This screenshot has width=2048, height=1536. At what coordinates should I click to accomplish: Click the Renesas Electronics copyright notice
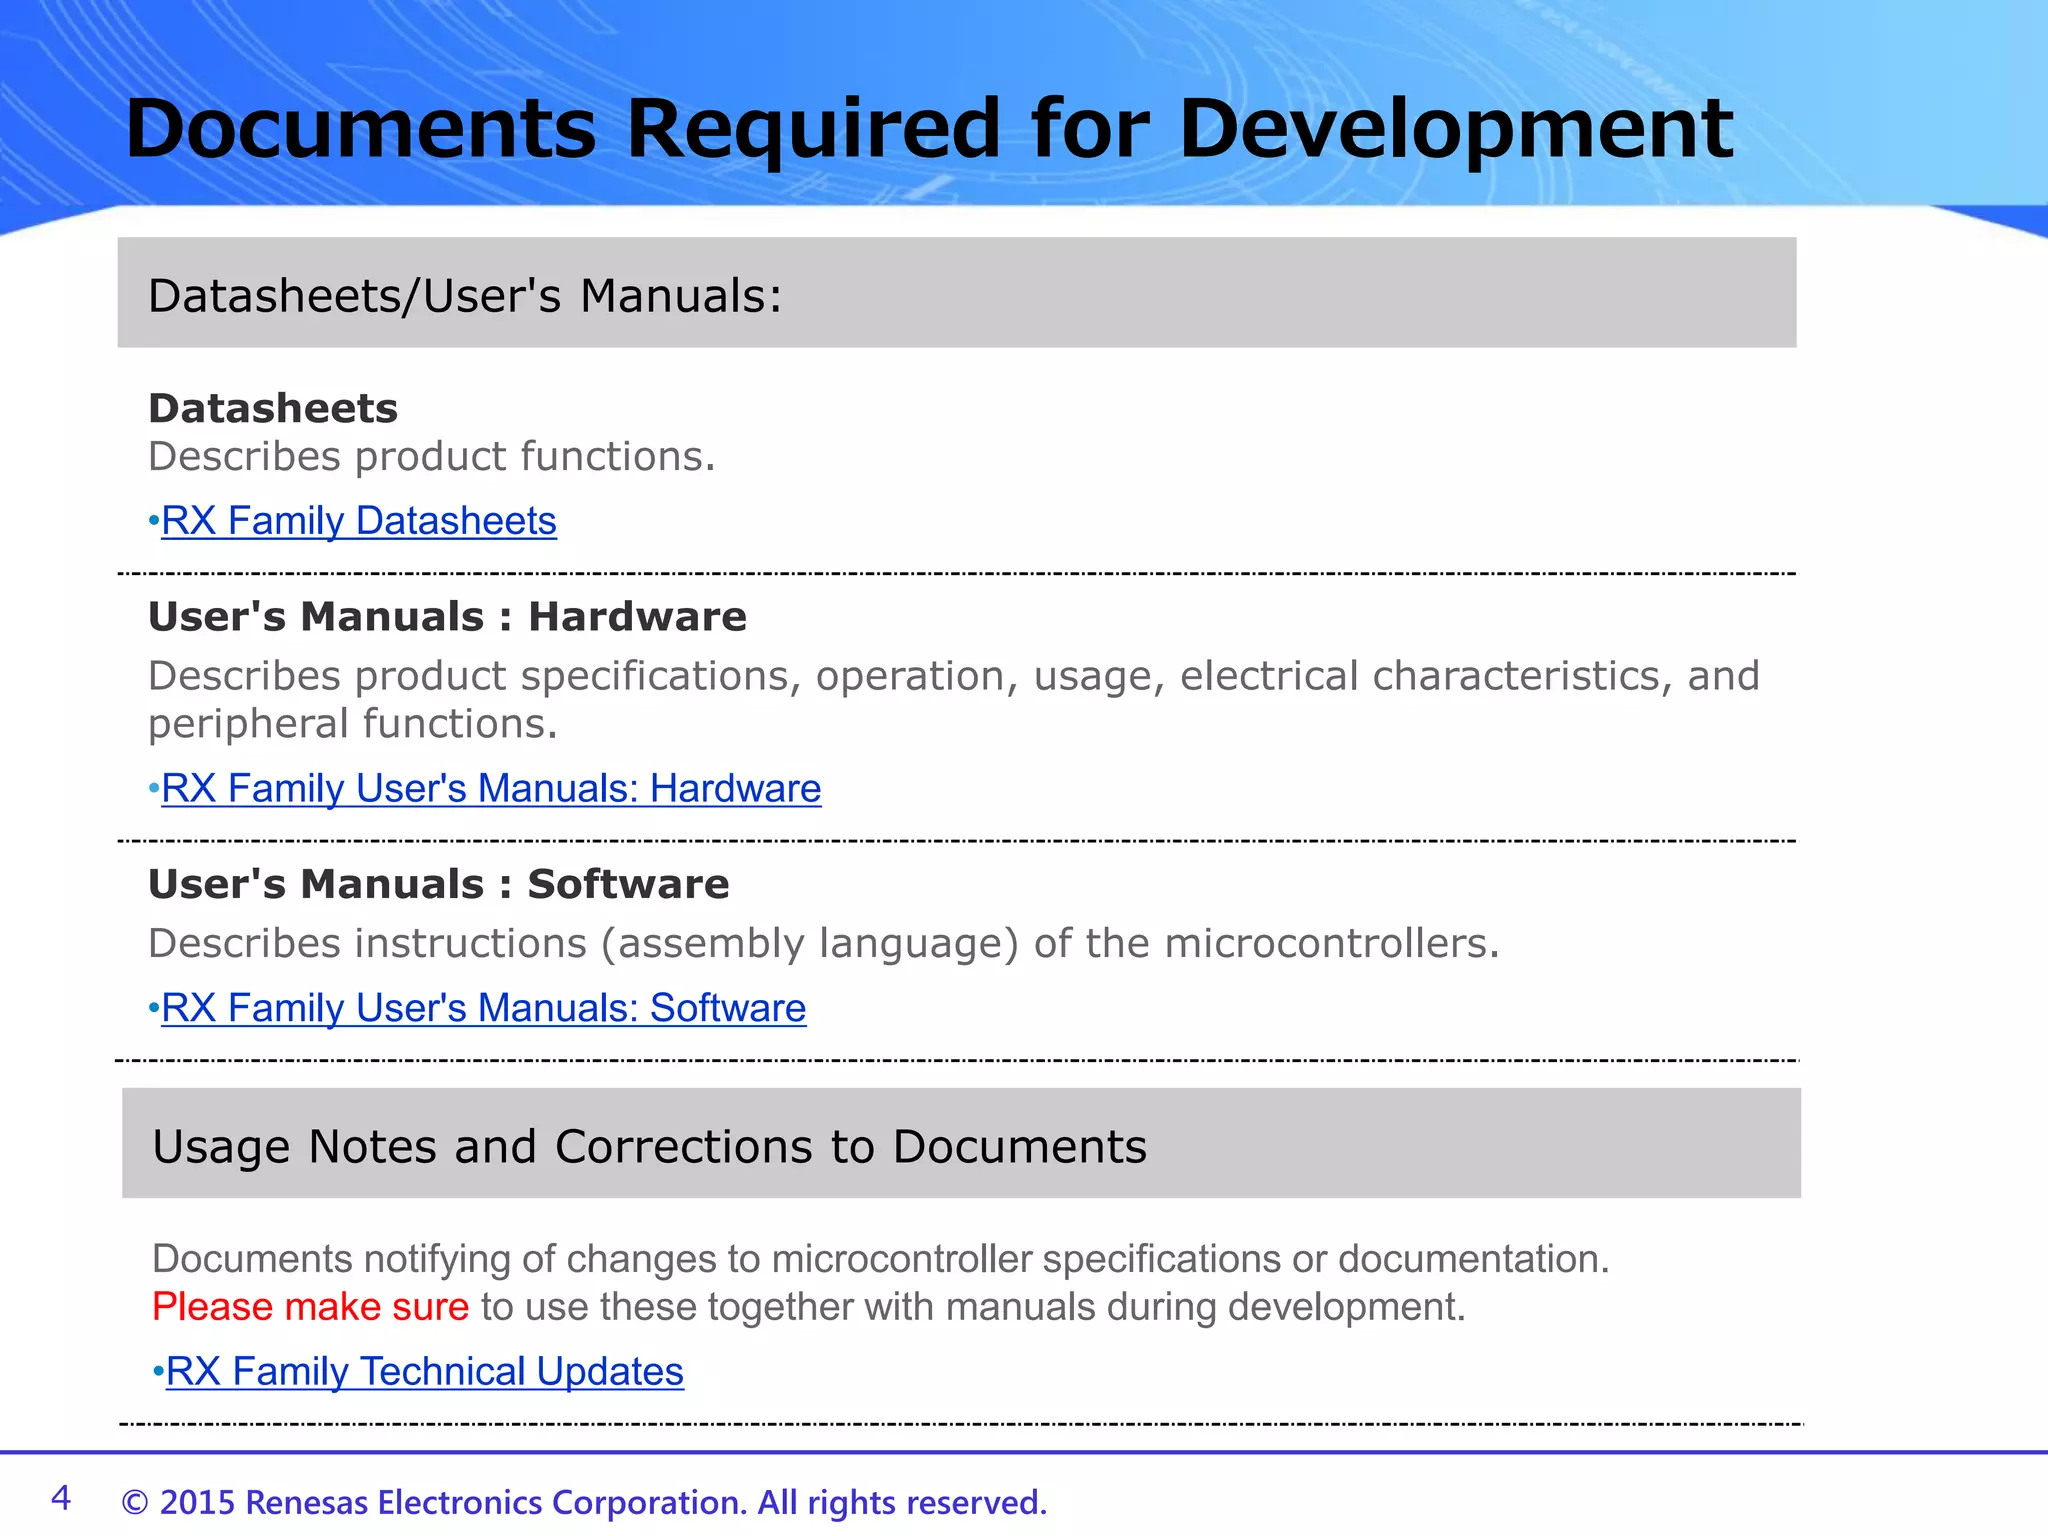pos(583,1503)
